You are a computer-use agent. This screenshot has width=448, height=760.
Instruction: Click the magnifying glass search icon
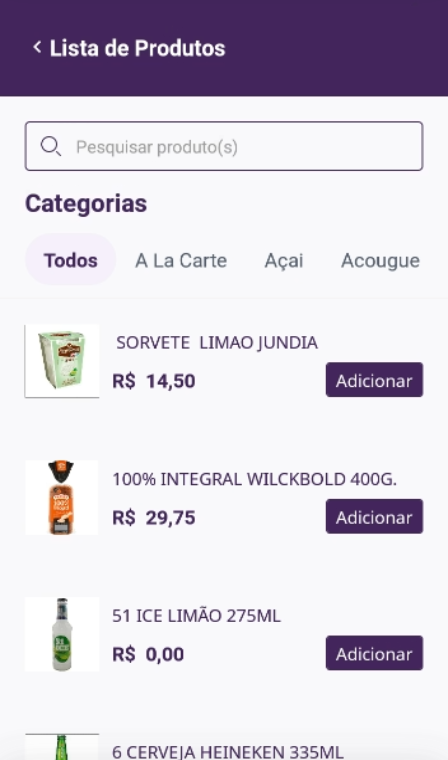coord(50,146)
